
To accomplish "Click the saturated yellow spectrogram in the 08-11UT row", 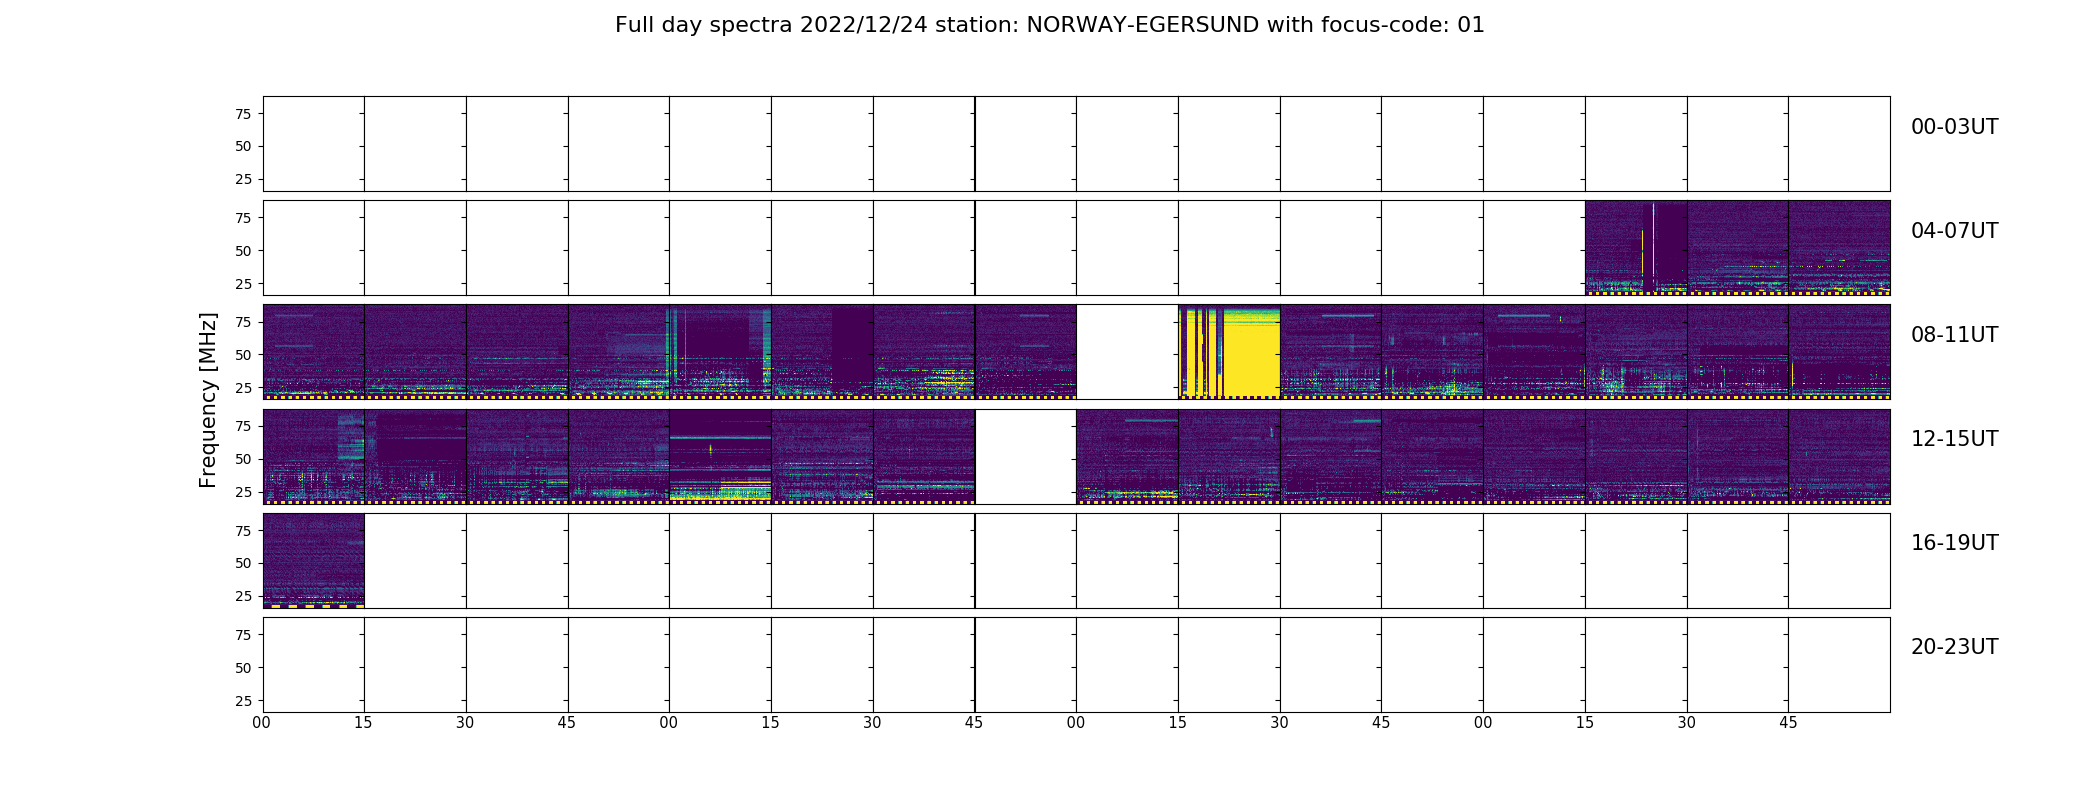I will 1229,352.
